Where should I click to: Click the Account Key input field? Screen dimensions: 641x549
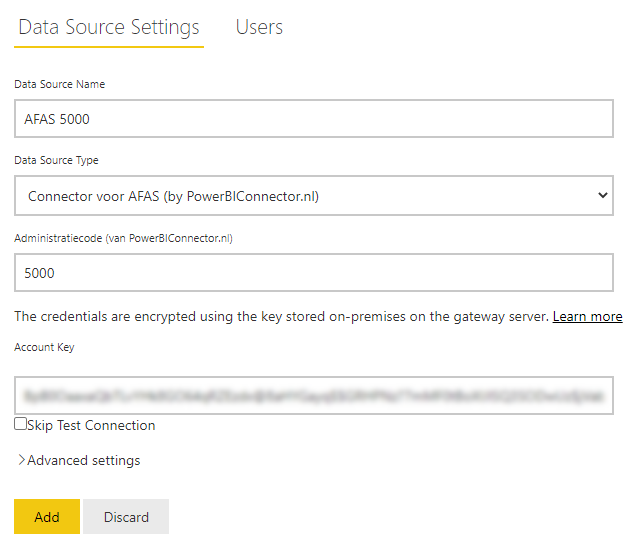(314, 396)
